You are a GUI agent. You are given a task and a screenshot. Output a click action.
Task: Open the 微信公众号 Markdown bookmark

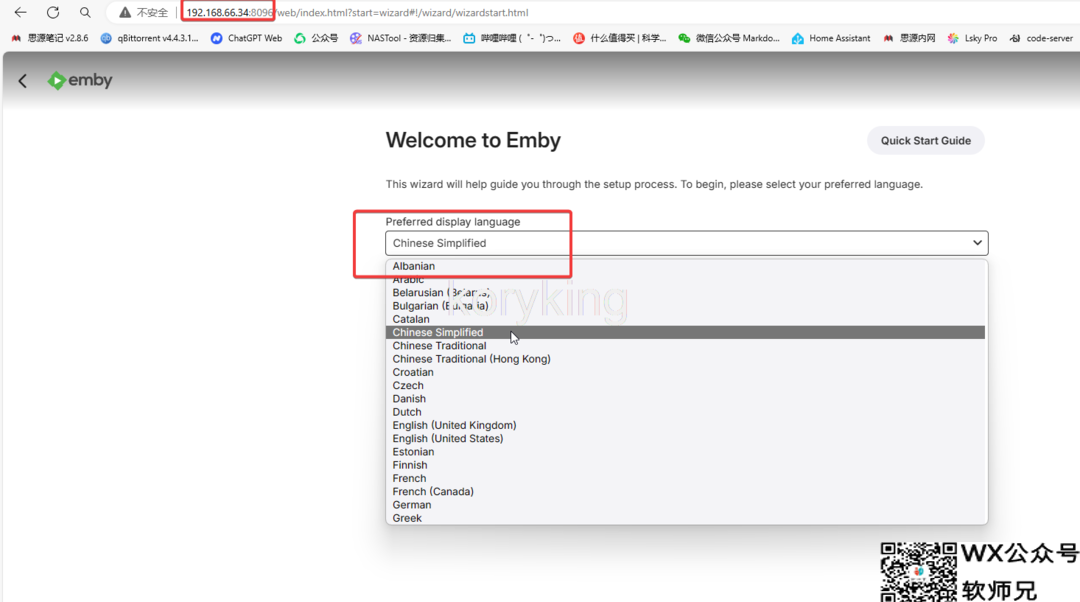[x=729, y=39]
